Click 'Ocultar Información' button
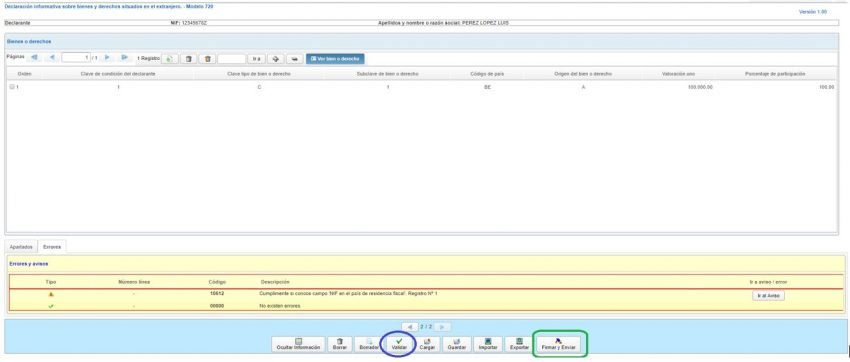850x362 pixels. (298, 344)
